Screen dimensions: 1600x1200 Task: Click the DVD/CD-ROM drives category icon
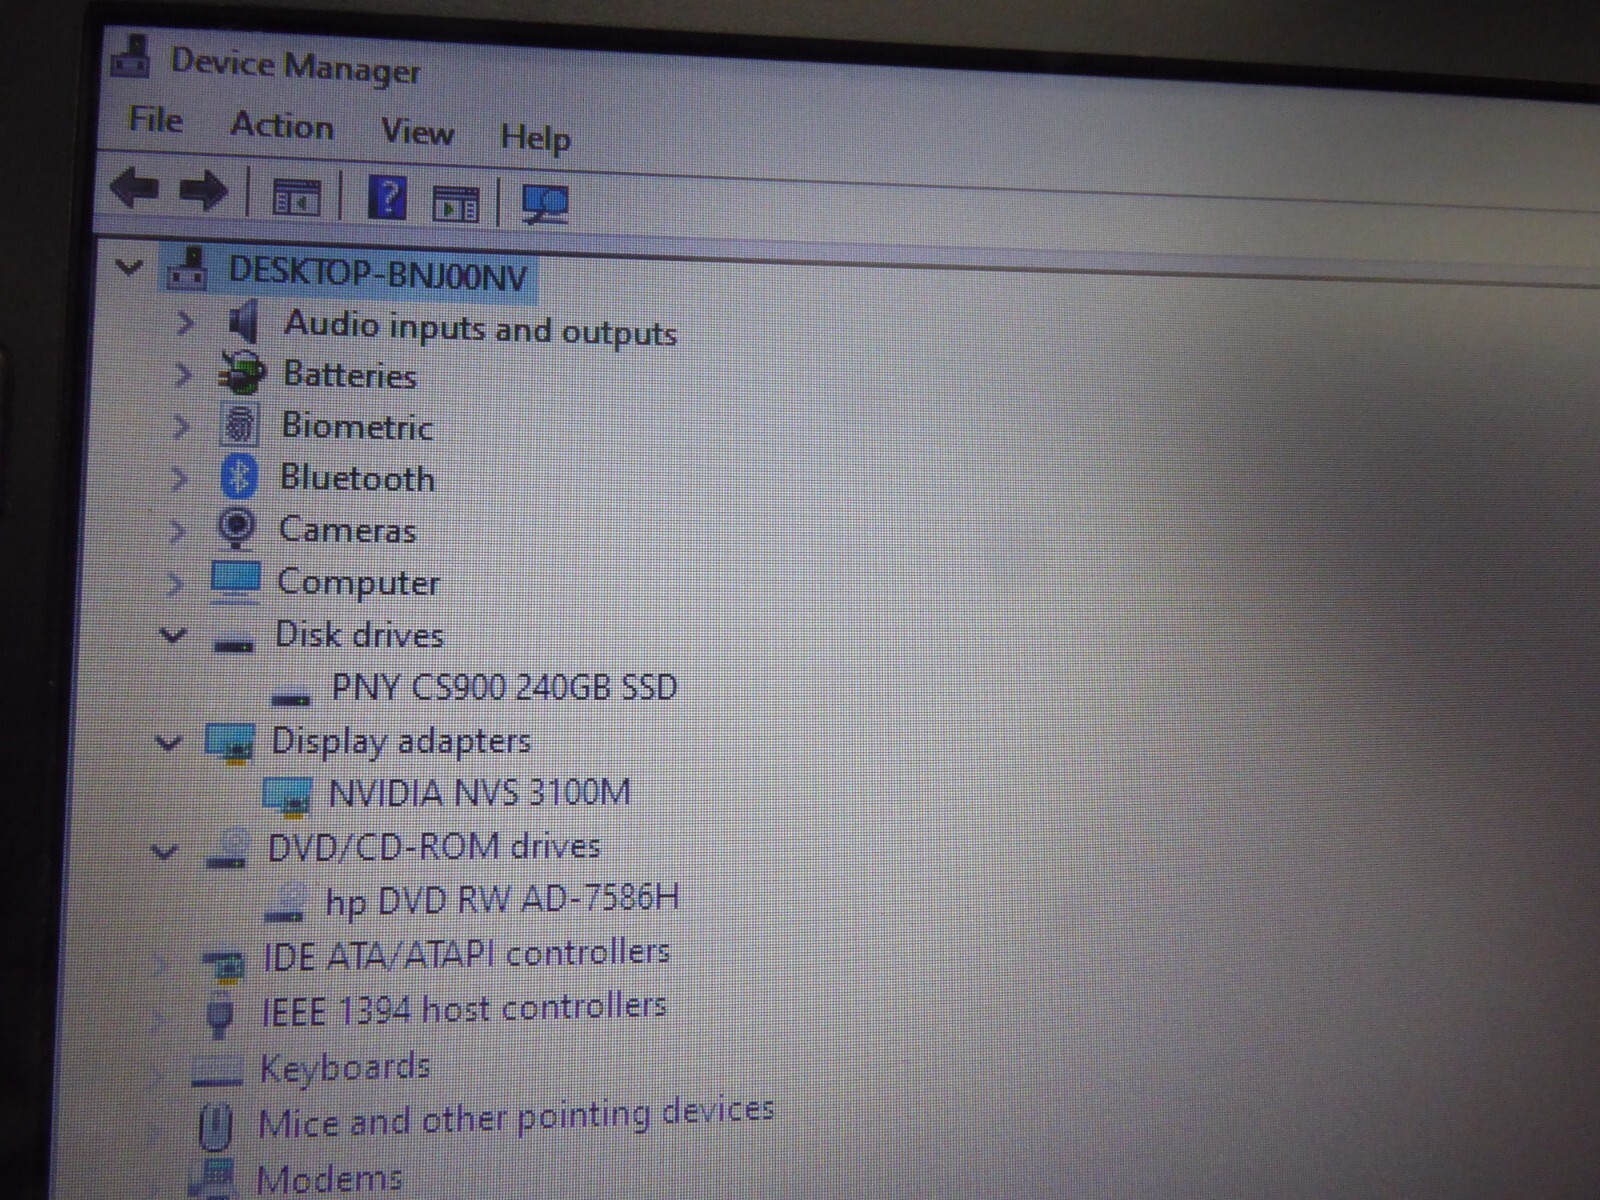pos(227,849)
